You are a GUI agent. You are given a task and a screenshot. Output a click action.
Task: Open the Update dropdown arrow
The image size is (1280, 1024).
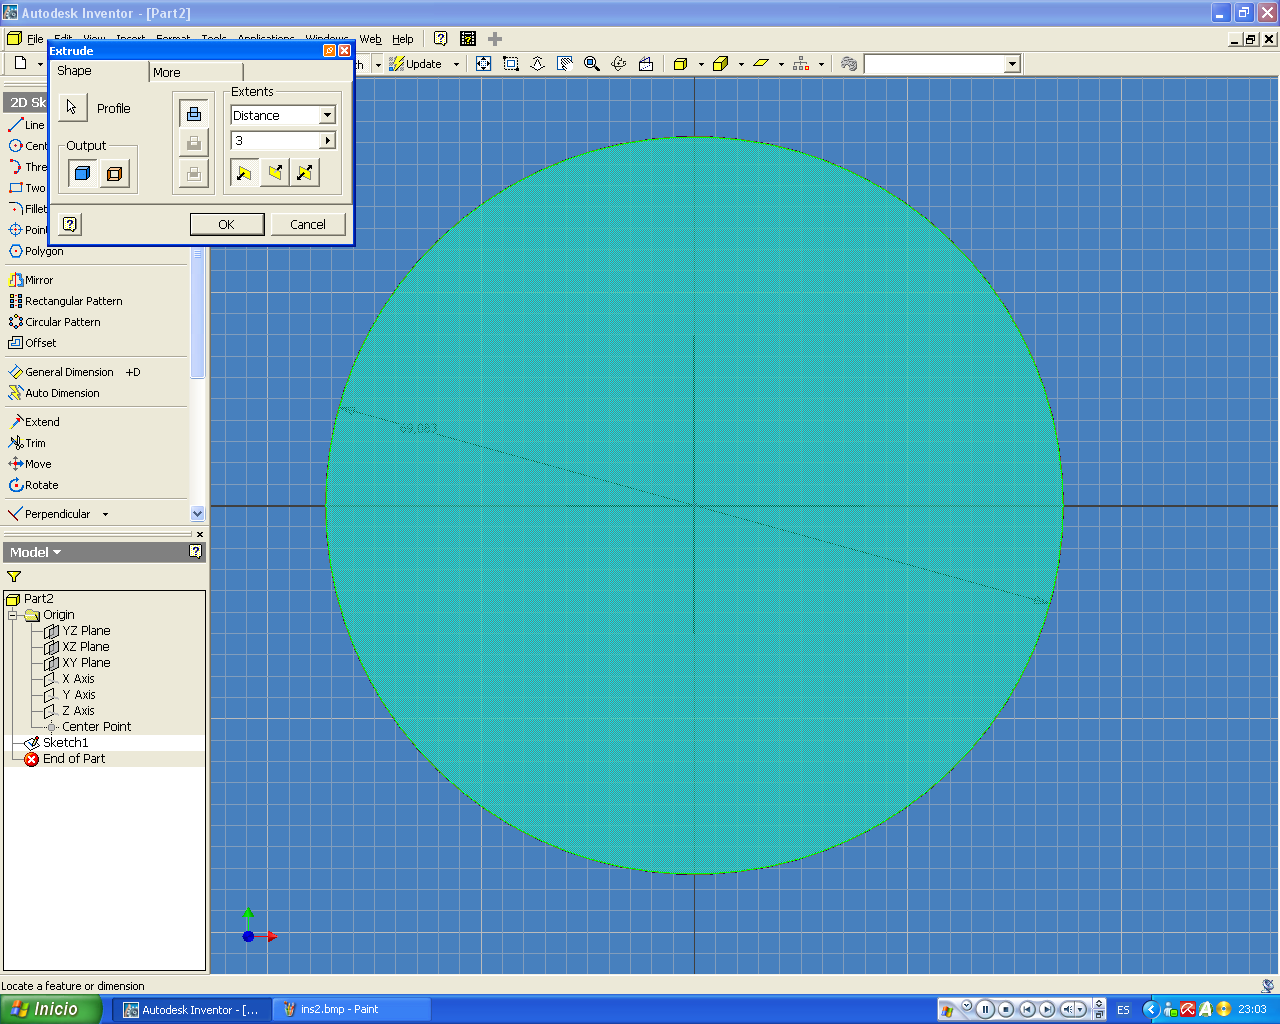[x=457, y=64]
